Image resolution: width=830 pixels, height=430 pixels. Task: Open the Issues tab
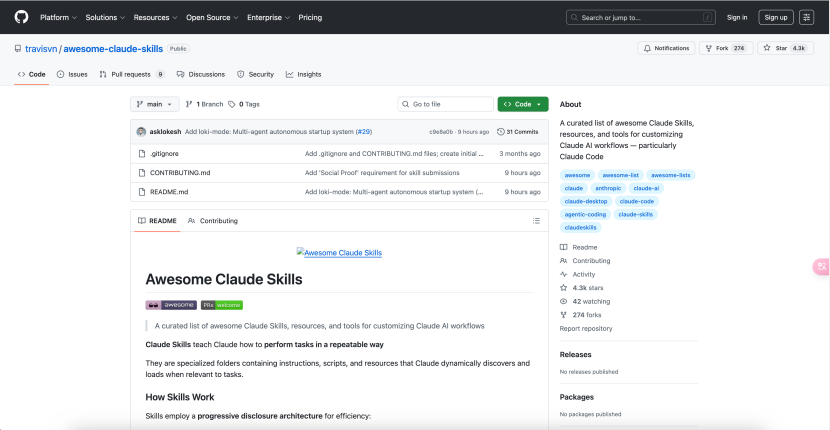(72, 74)
